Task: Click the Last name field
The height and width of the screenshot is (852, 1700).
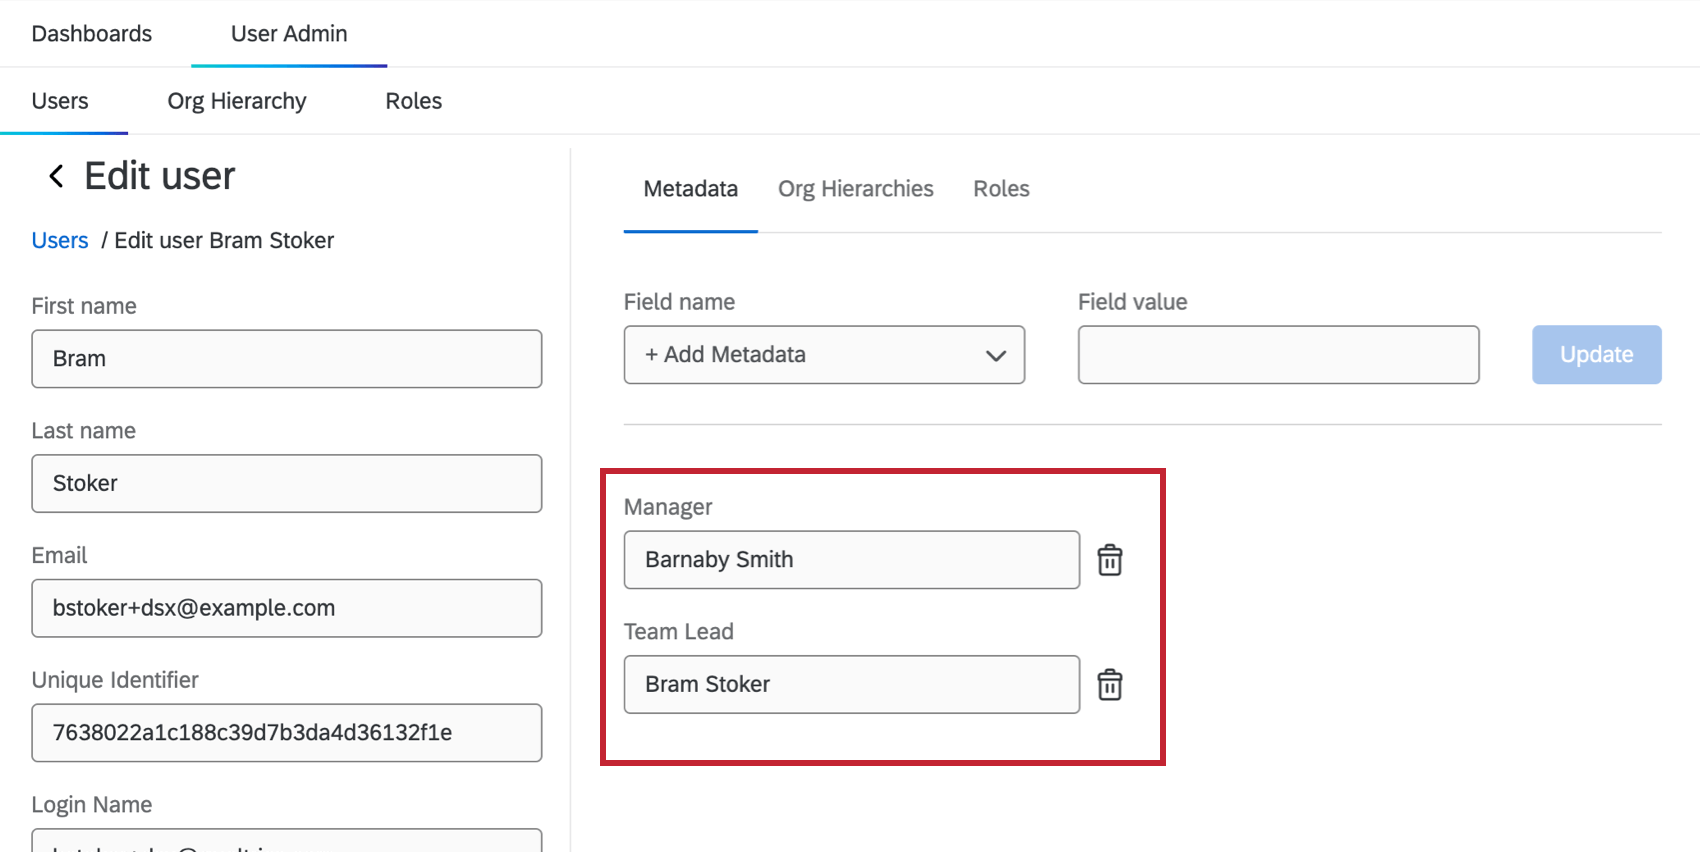Action: 287,484
